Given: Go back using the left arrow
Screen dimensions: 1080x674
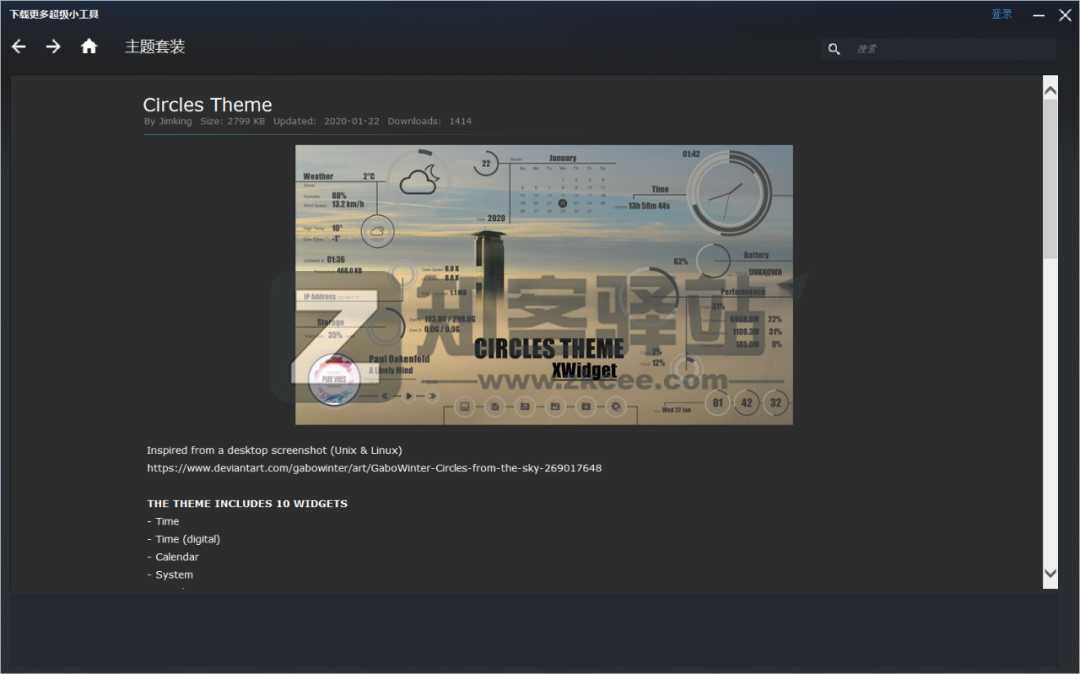Looking at the screenshot, I should (x=19, y=46).
